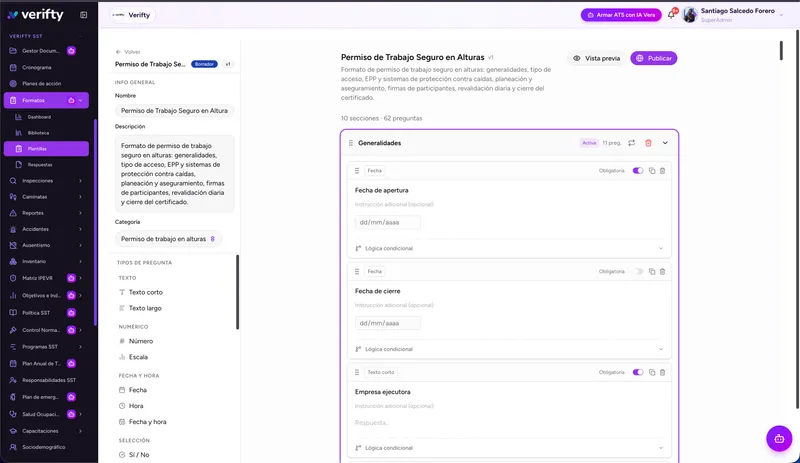This screenshot has width=800, height=463.
Task: Delete the Generalidades section with red trash icon
Action: coord(648,143)
